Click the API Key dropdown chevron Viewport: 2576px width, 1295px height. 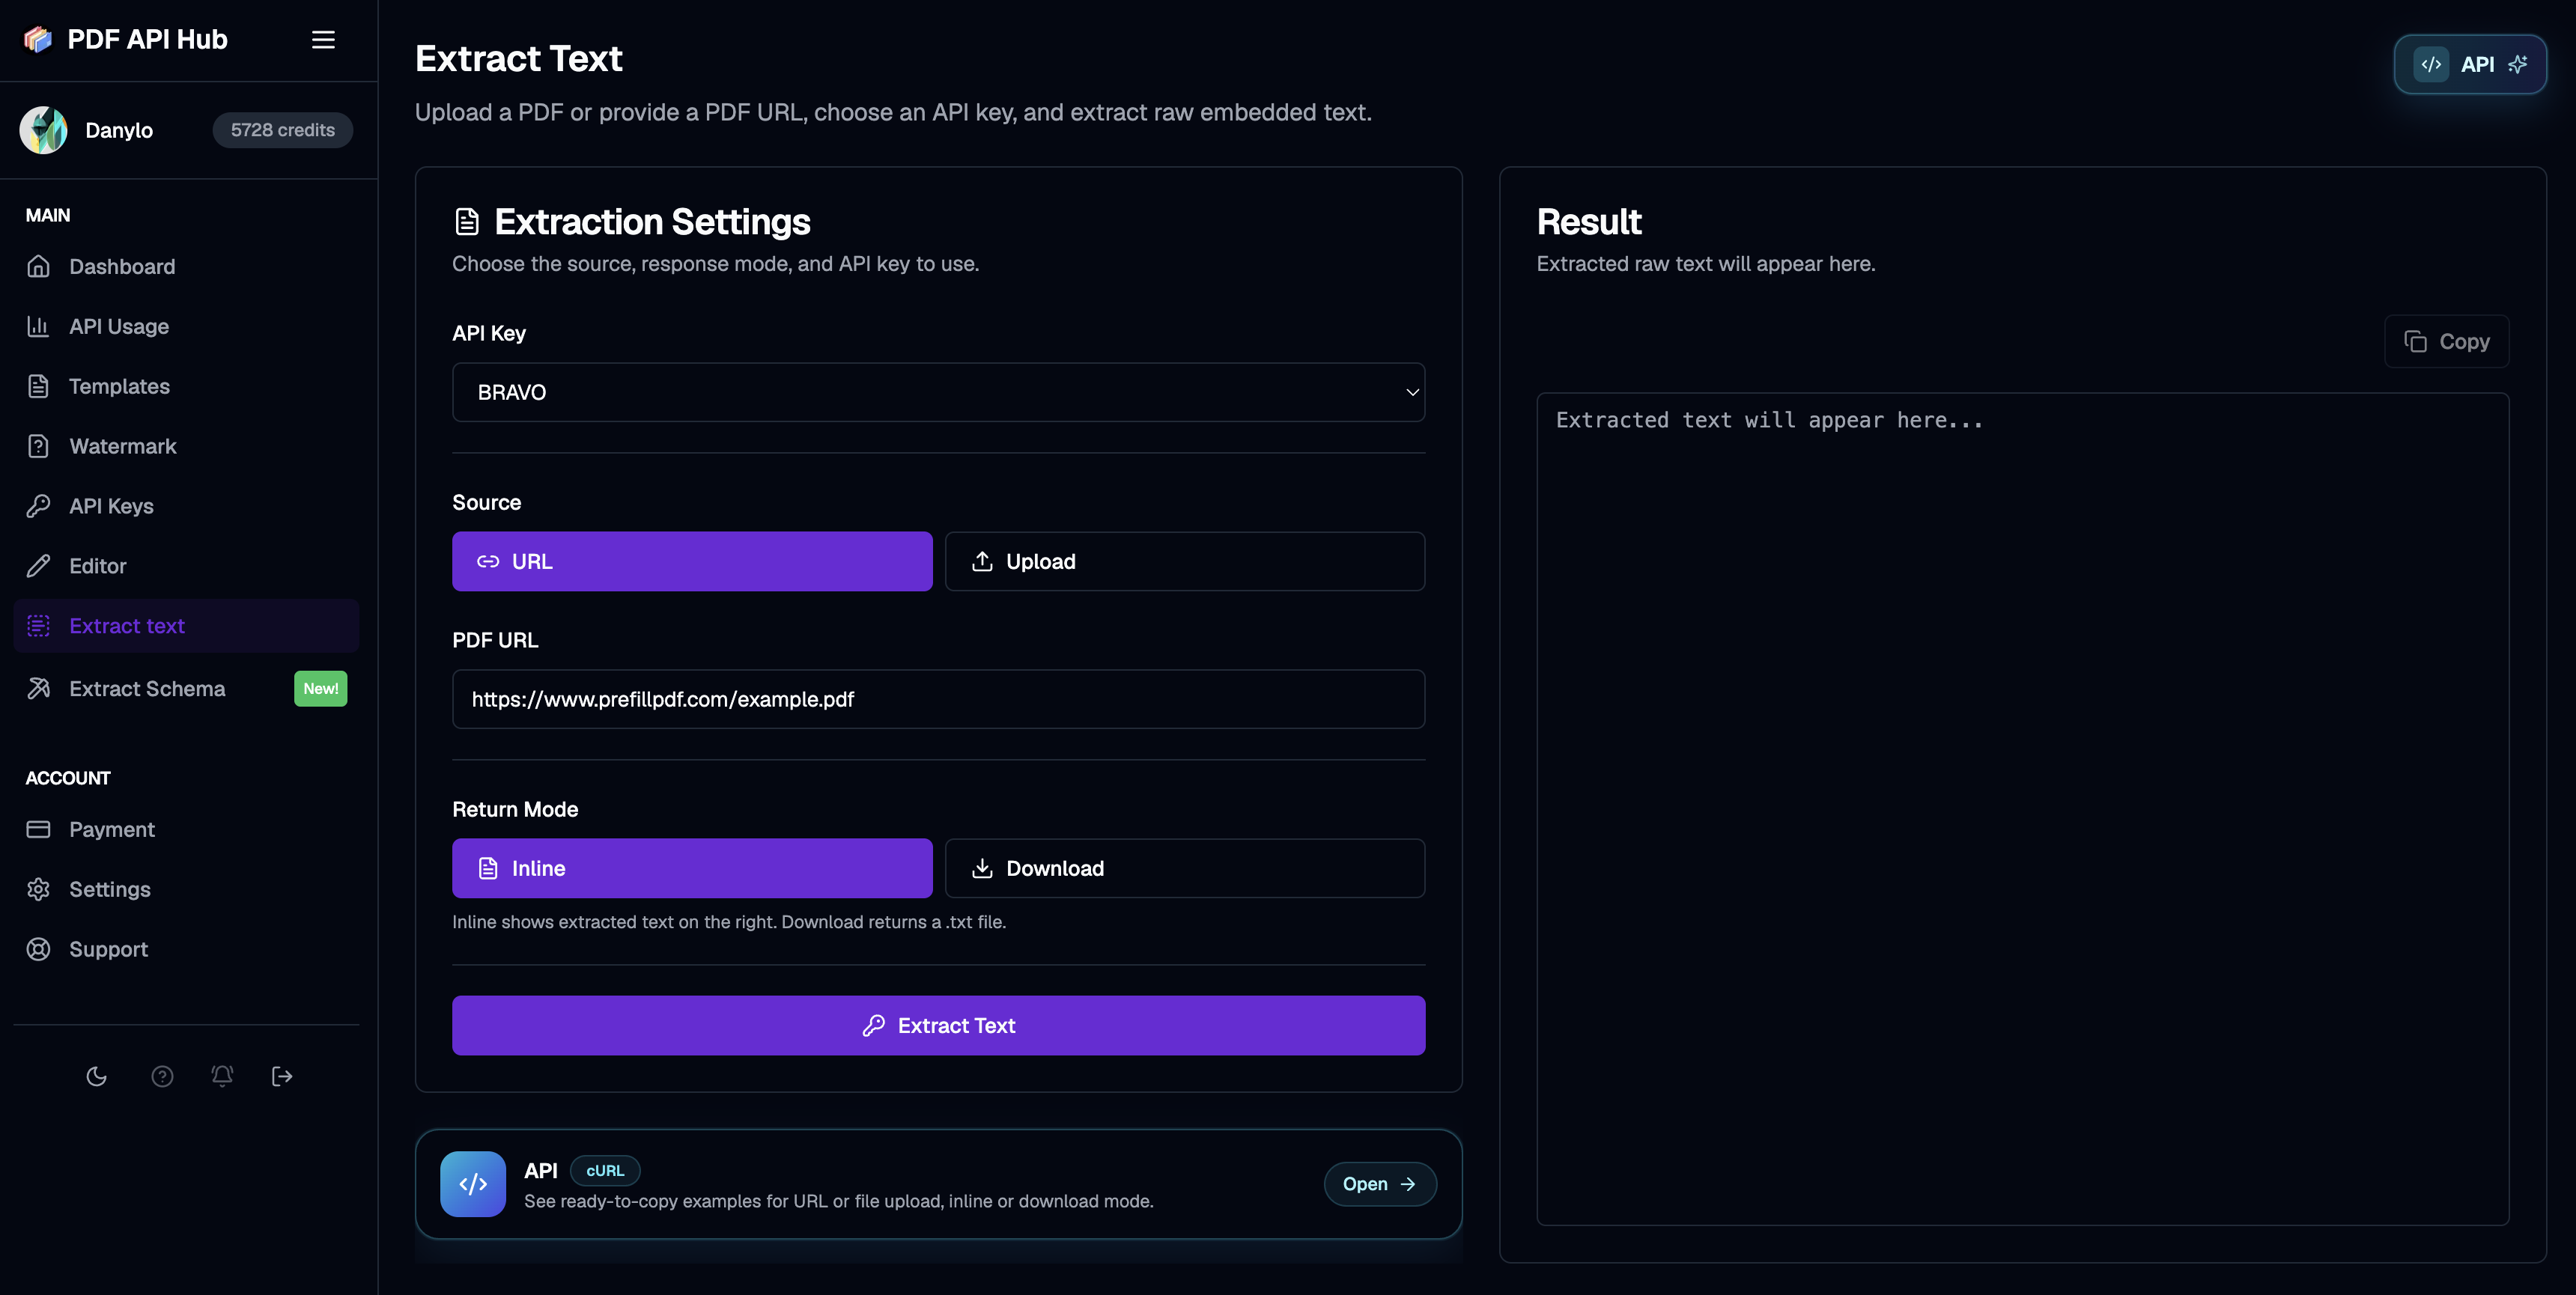click(x=1412, y=392)
